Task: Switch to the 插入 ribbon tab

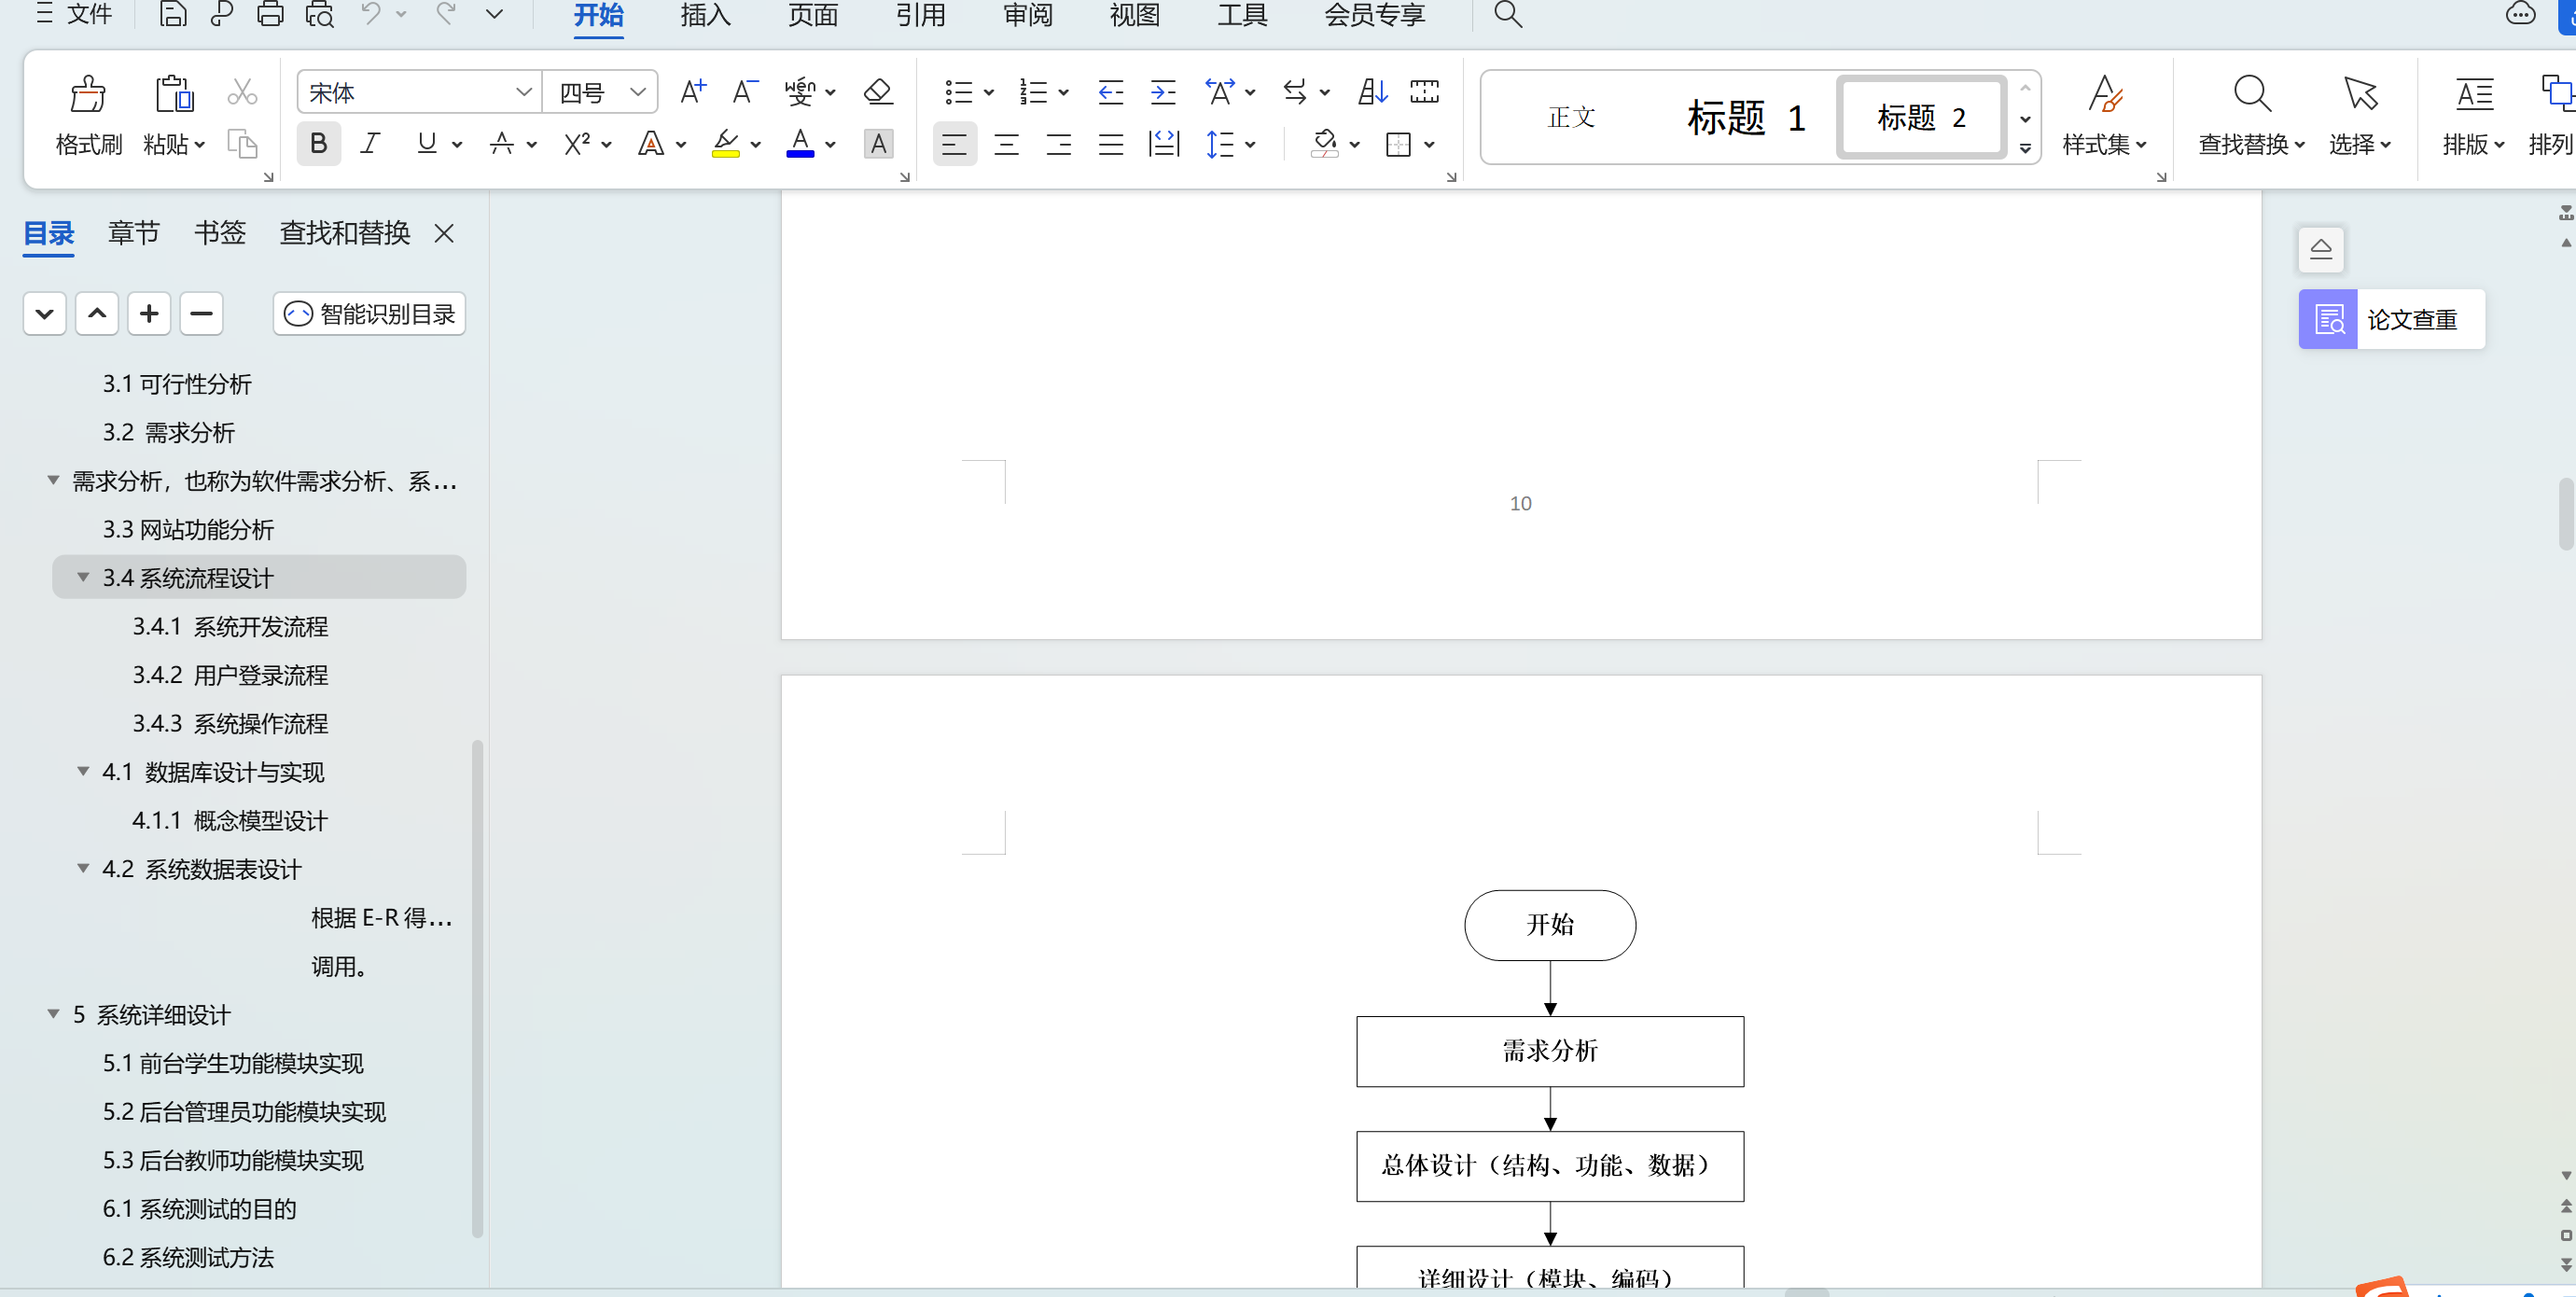Action: pos(705,15)
